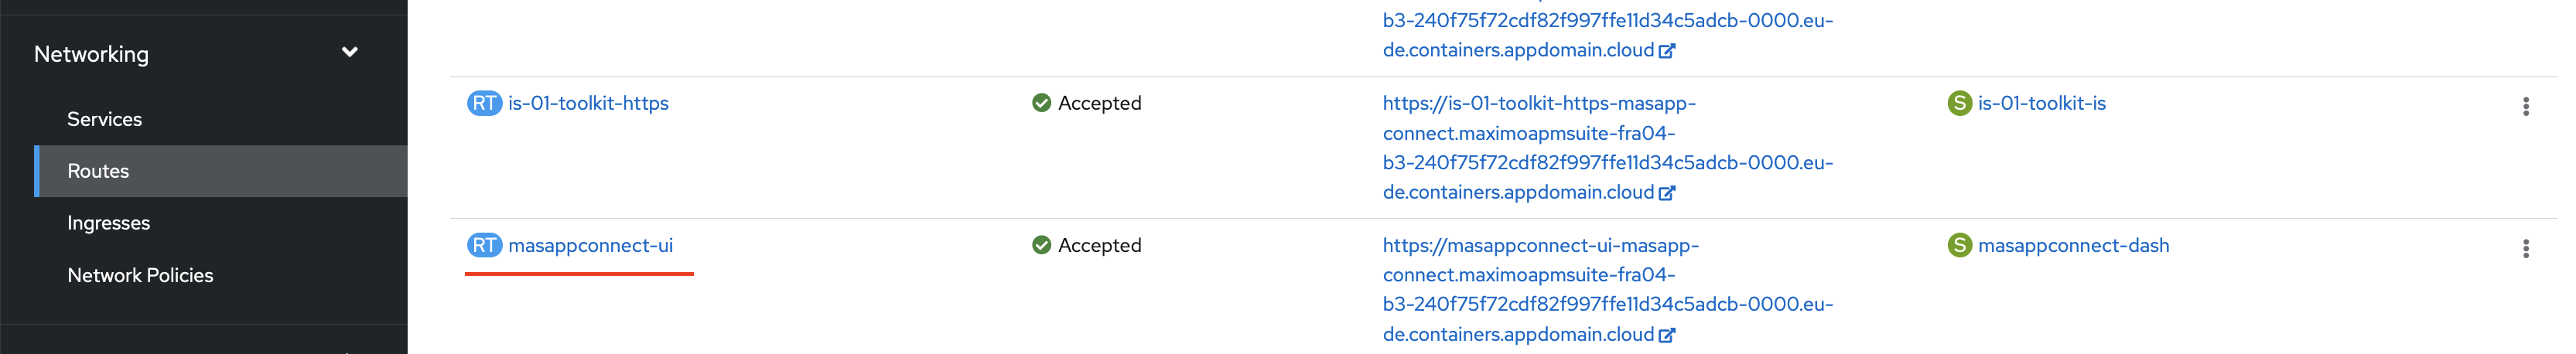This screenshot has height=354, width=2576.
Task: Open kebab actions menu for is-01-toolkit-https row
Action: (x=2525, y=106)
